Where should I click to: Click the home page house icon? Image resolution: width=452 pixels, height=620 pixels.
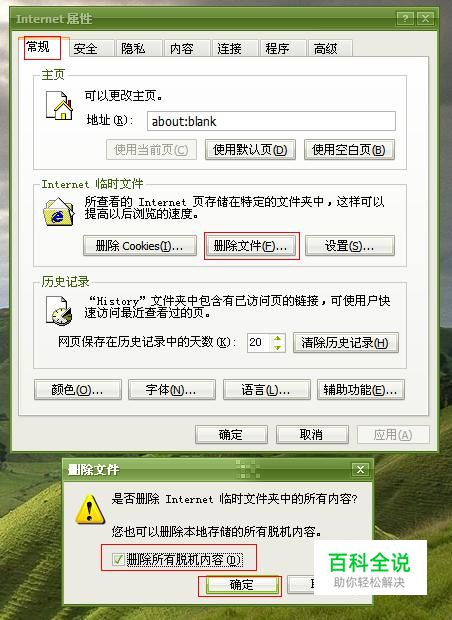point(60,105)
